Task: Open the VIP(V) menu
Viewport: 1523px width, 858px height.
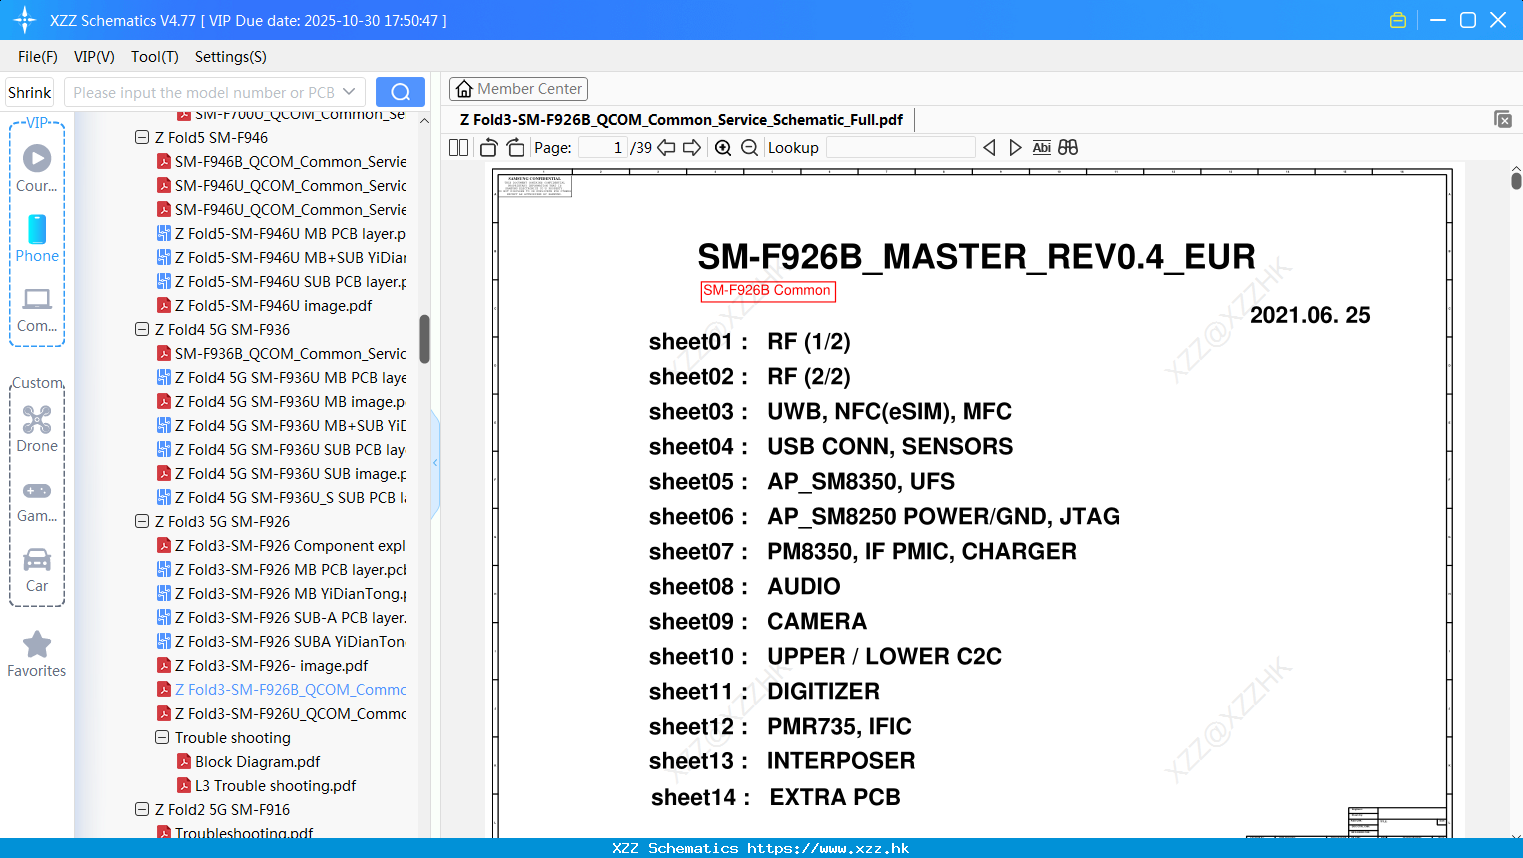Action: (x=94, y=57)
